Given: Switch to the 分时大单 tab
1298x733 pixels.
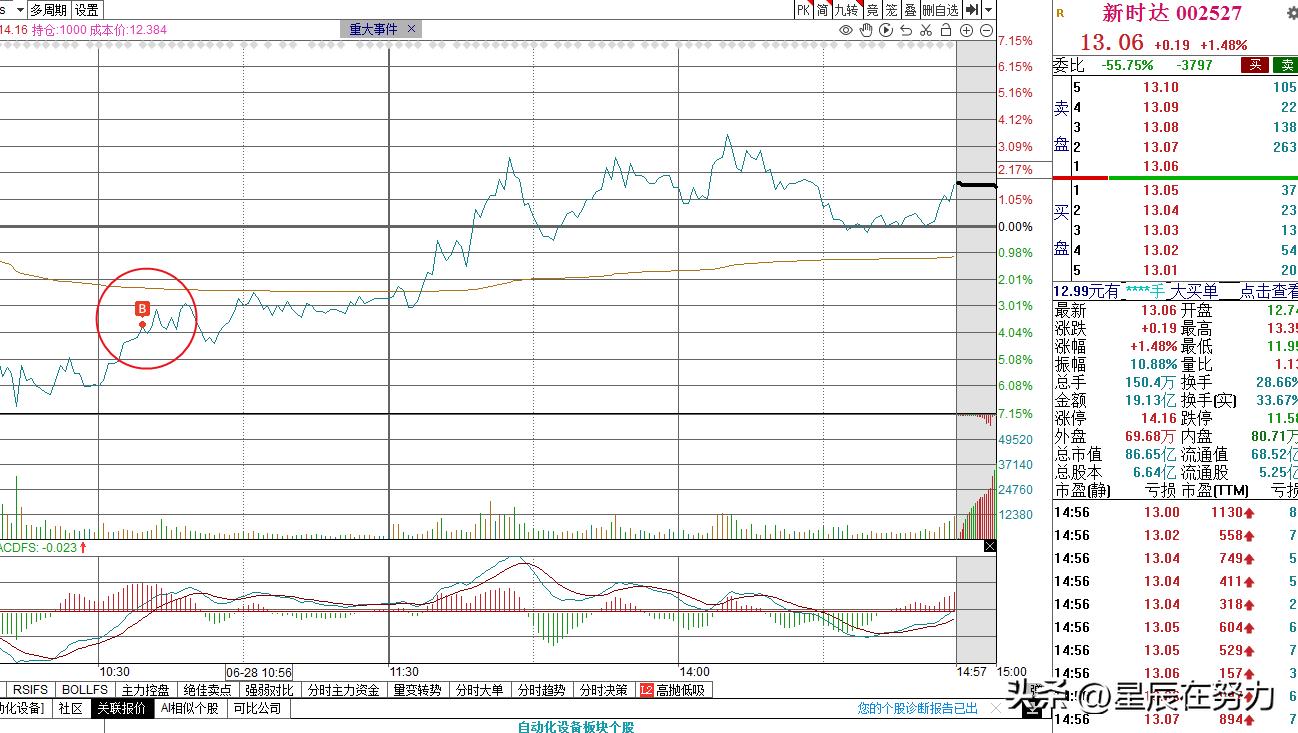Looking at the screenshot, I should (x=480, y=690).
